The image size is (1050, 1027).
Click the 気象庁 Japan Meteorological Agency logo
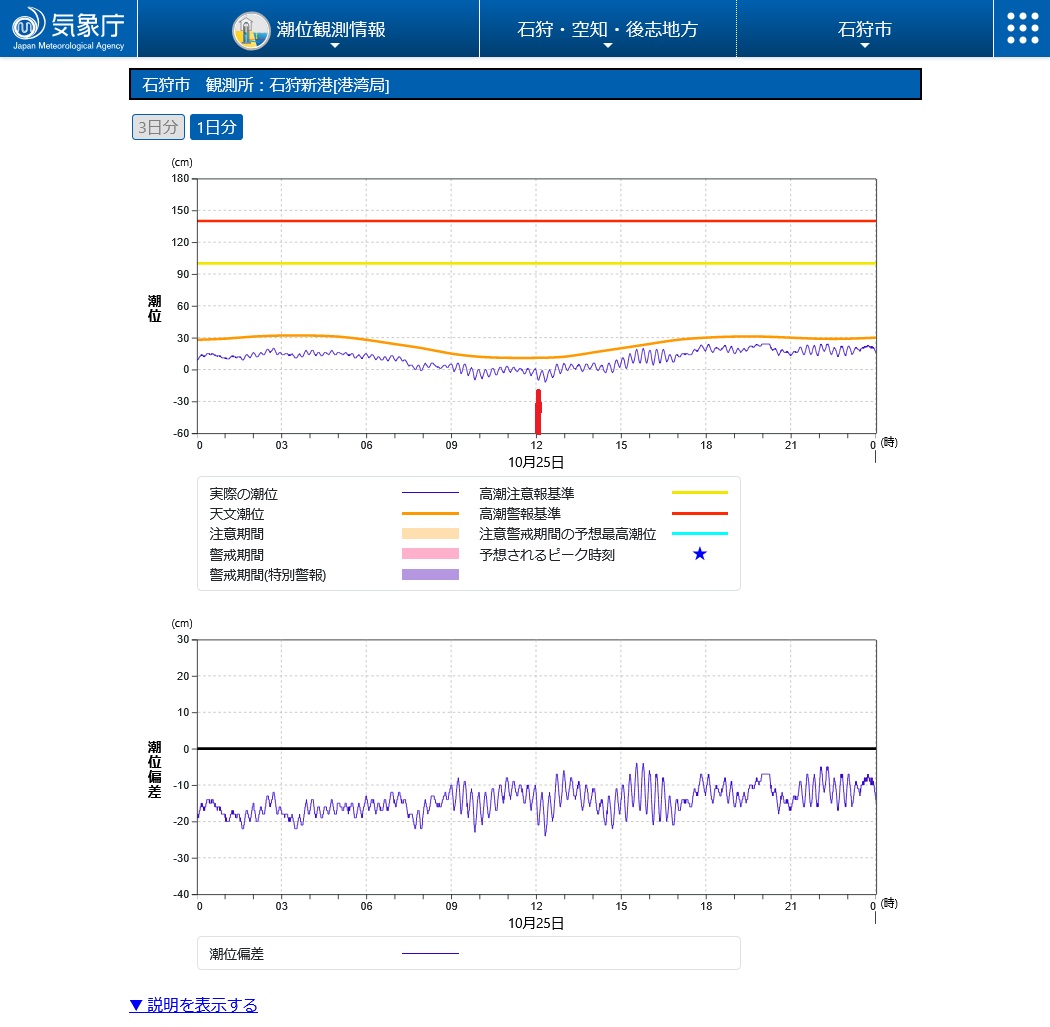pos(69,28)
